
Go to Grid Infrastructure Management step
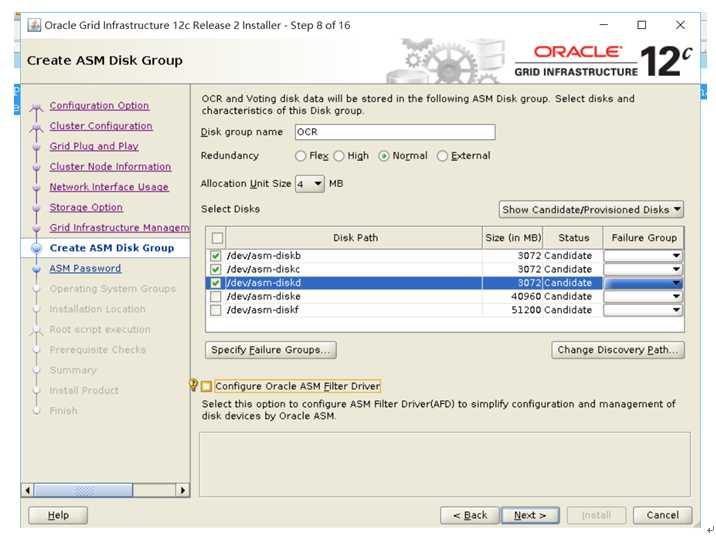coord(120,227)
